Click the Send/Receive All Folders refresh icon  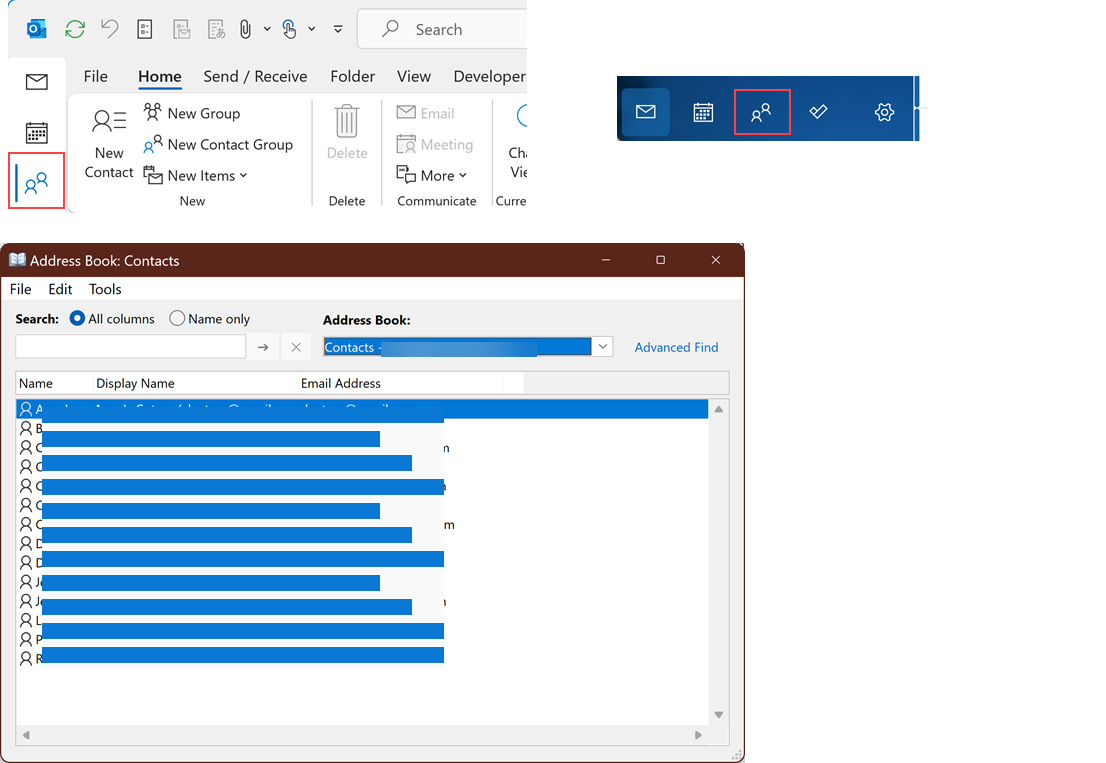click(x=74, y=29)
